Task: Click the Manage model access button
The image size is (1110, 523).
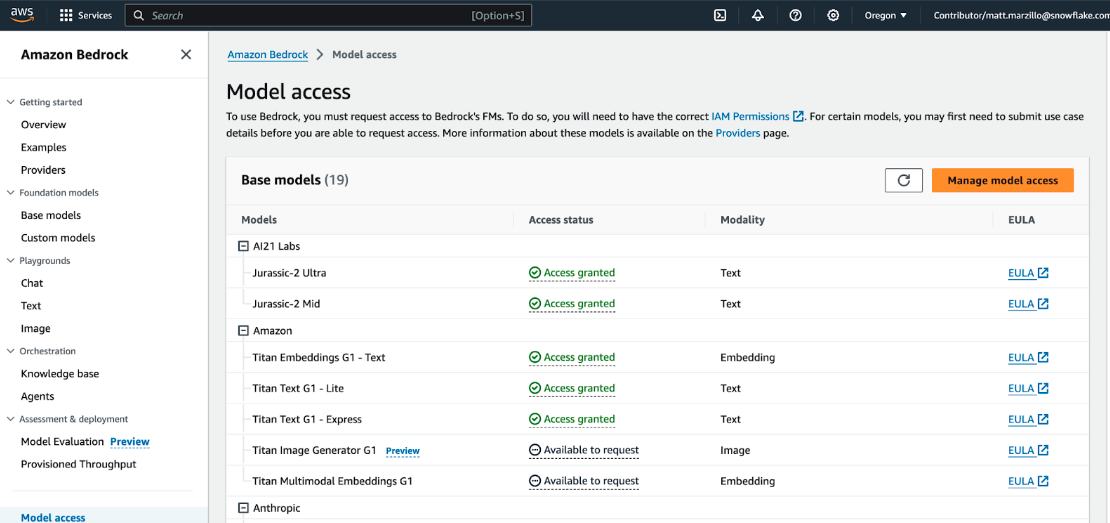Action: 1002,180
